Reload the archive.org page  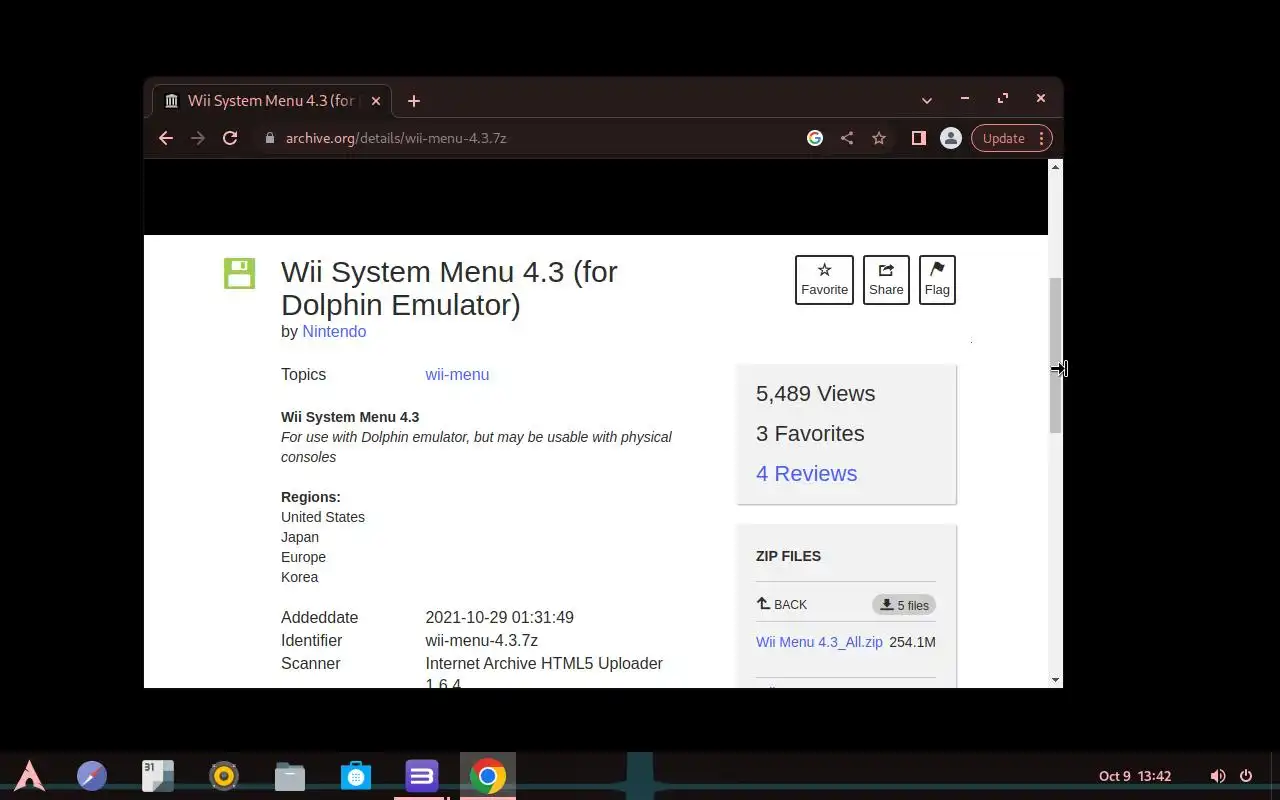pyautogui.click(x=230, y=138)
